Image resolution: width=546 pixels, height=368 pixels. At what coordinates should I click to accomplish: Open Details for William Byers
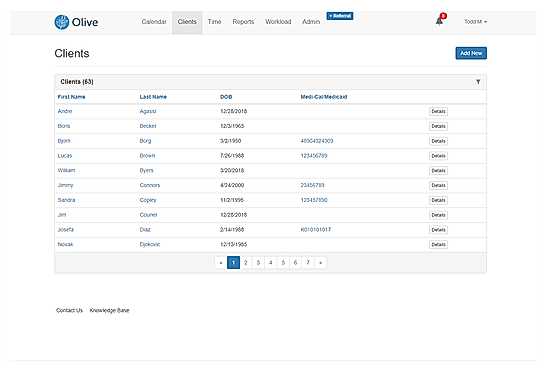click(438, 171)
